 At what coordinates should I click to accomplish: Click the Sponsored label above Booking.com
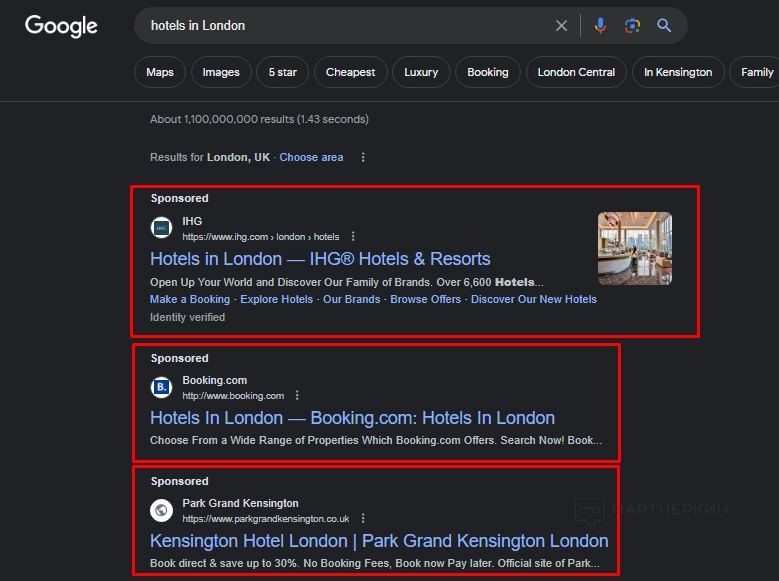pyautogui.click(x=179, y=358)
